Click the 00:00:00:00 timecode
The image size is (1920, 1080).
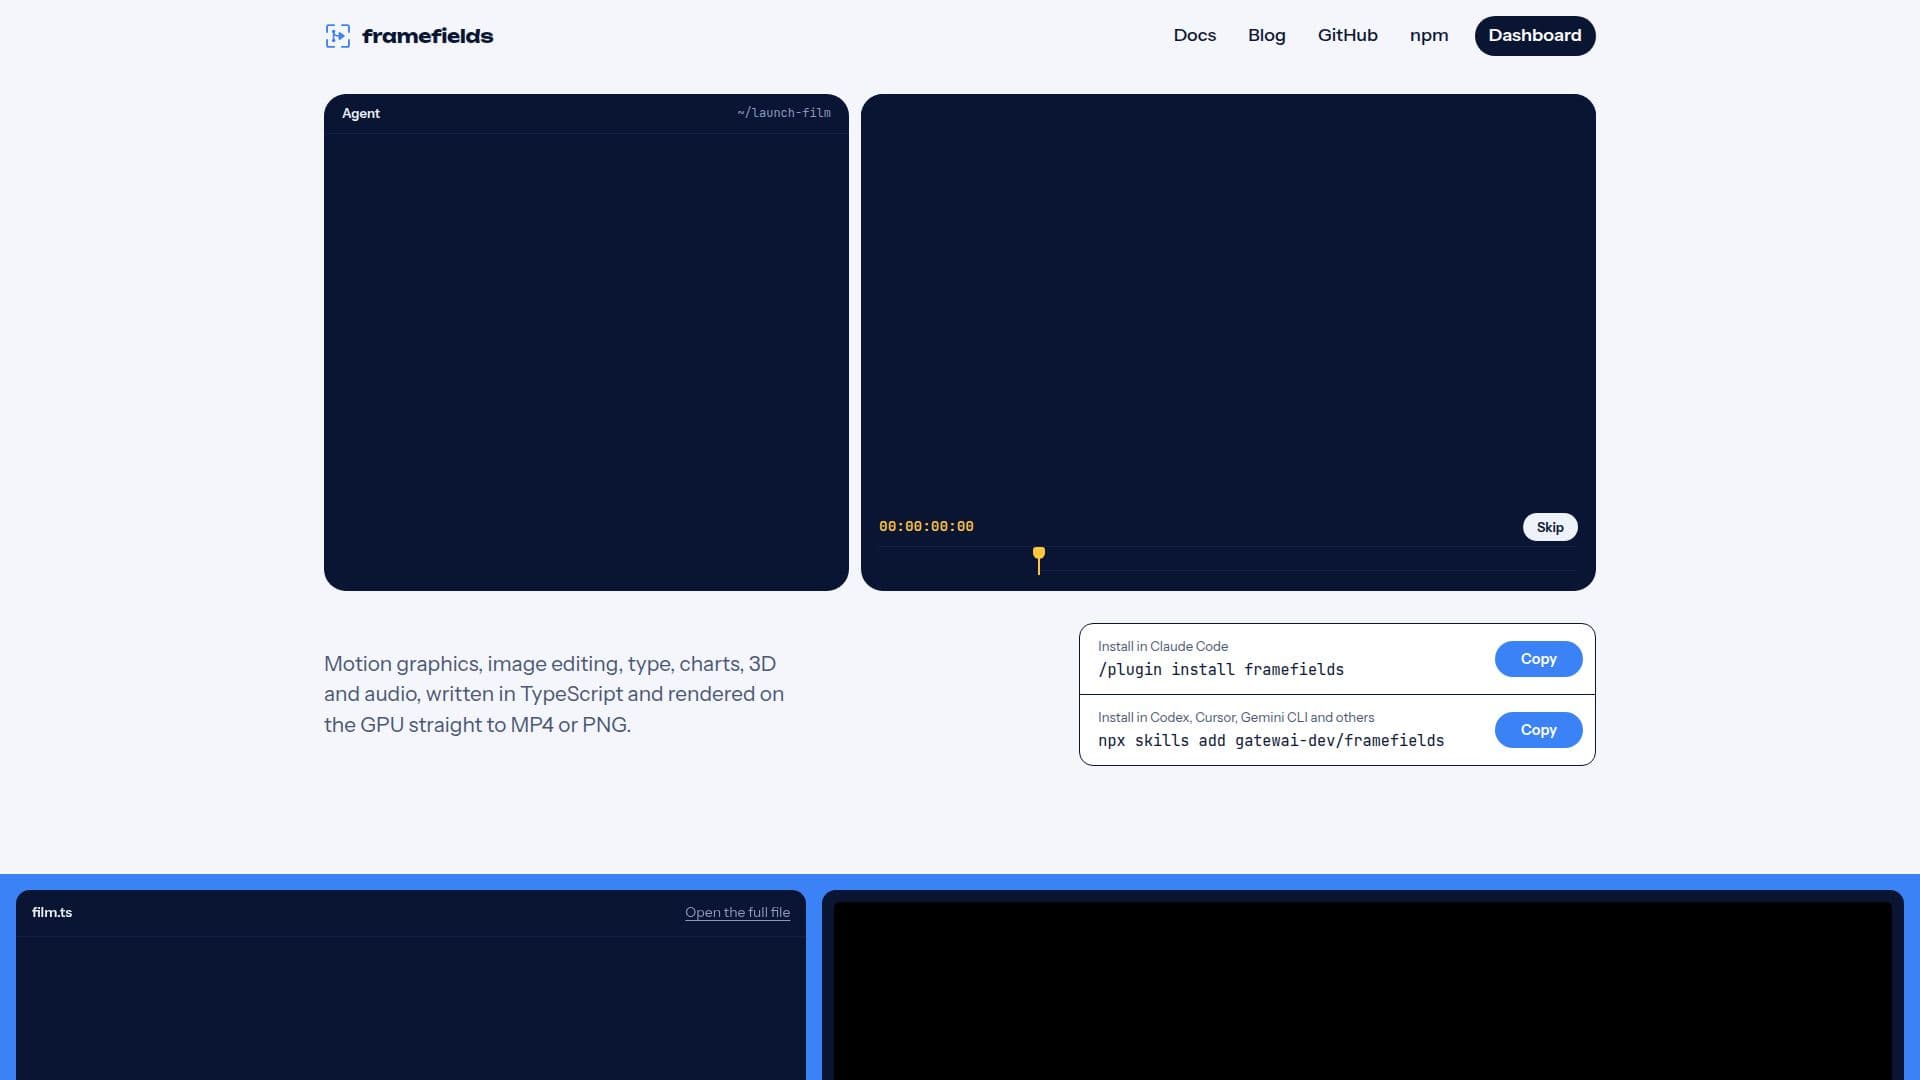coord(926,526)
